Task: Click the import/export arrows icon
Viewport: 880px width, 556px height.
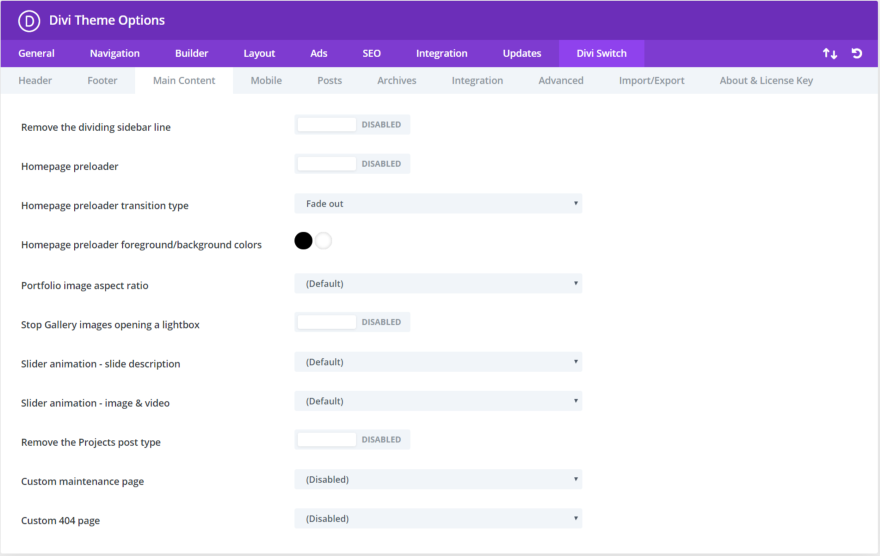Action: tap(829, 53)
